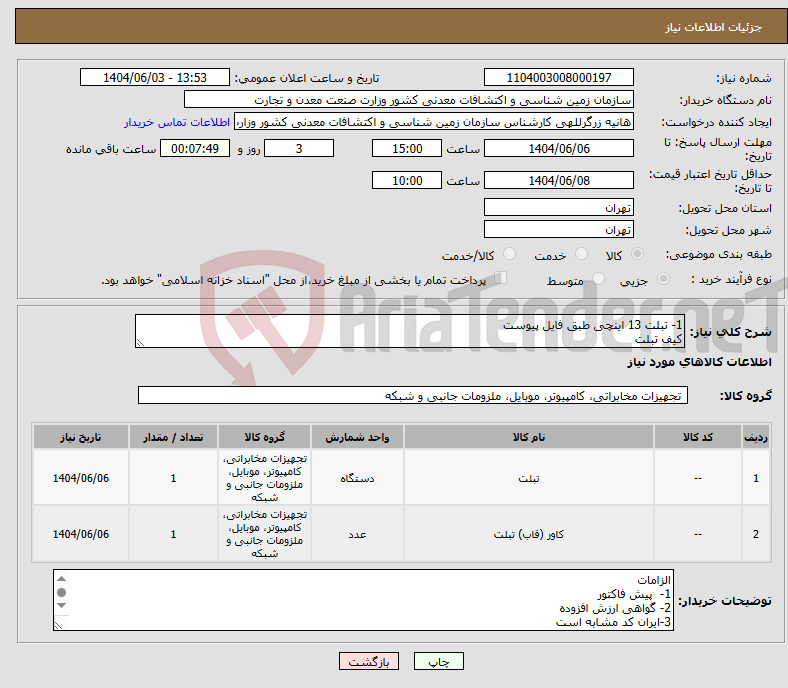Click the عدد unit cell

357,534
